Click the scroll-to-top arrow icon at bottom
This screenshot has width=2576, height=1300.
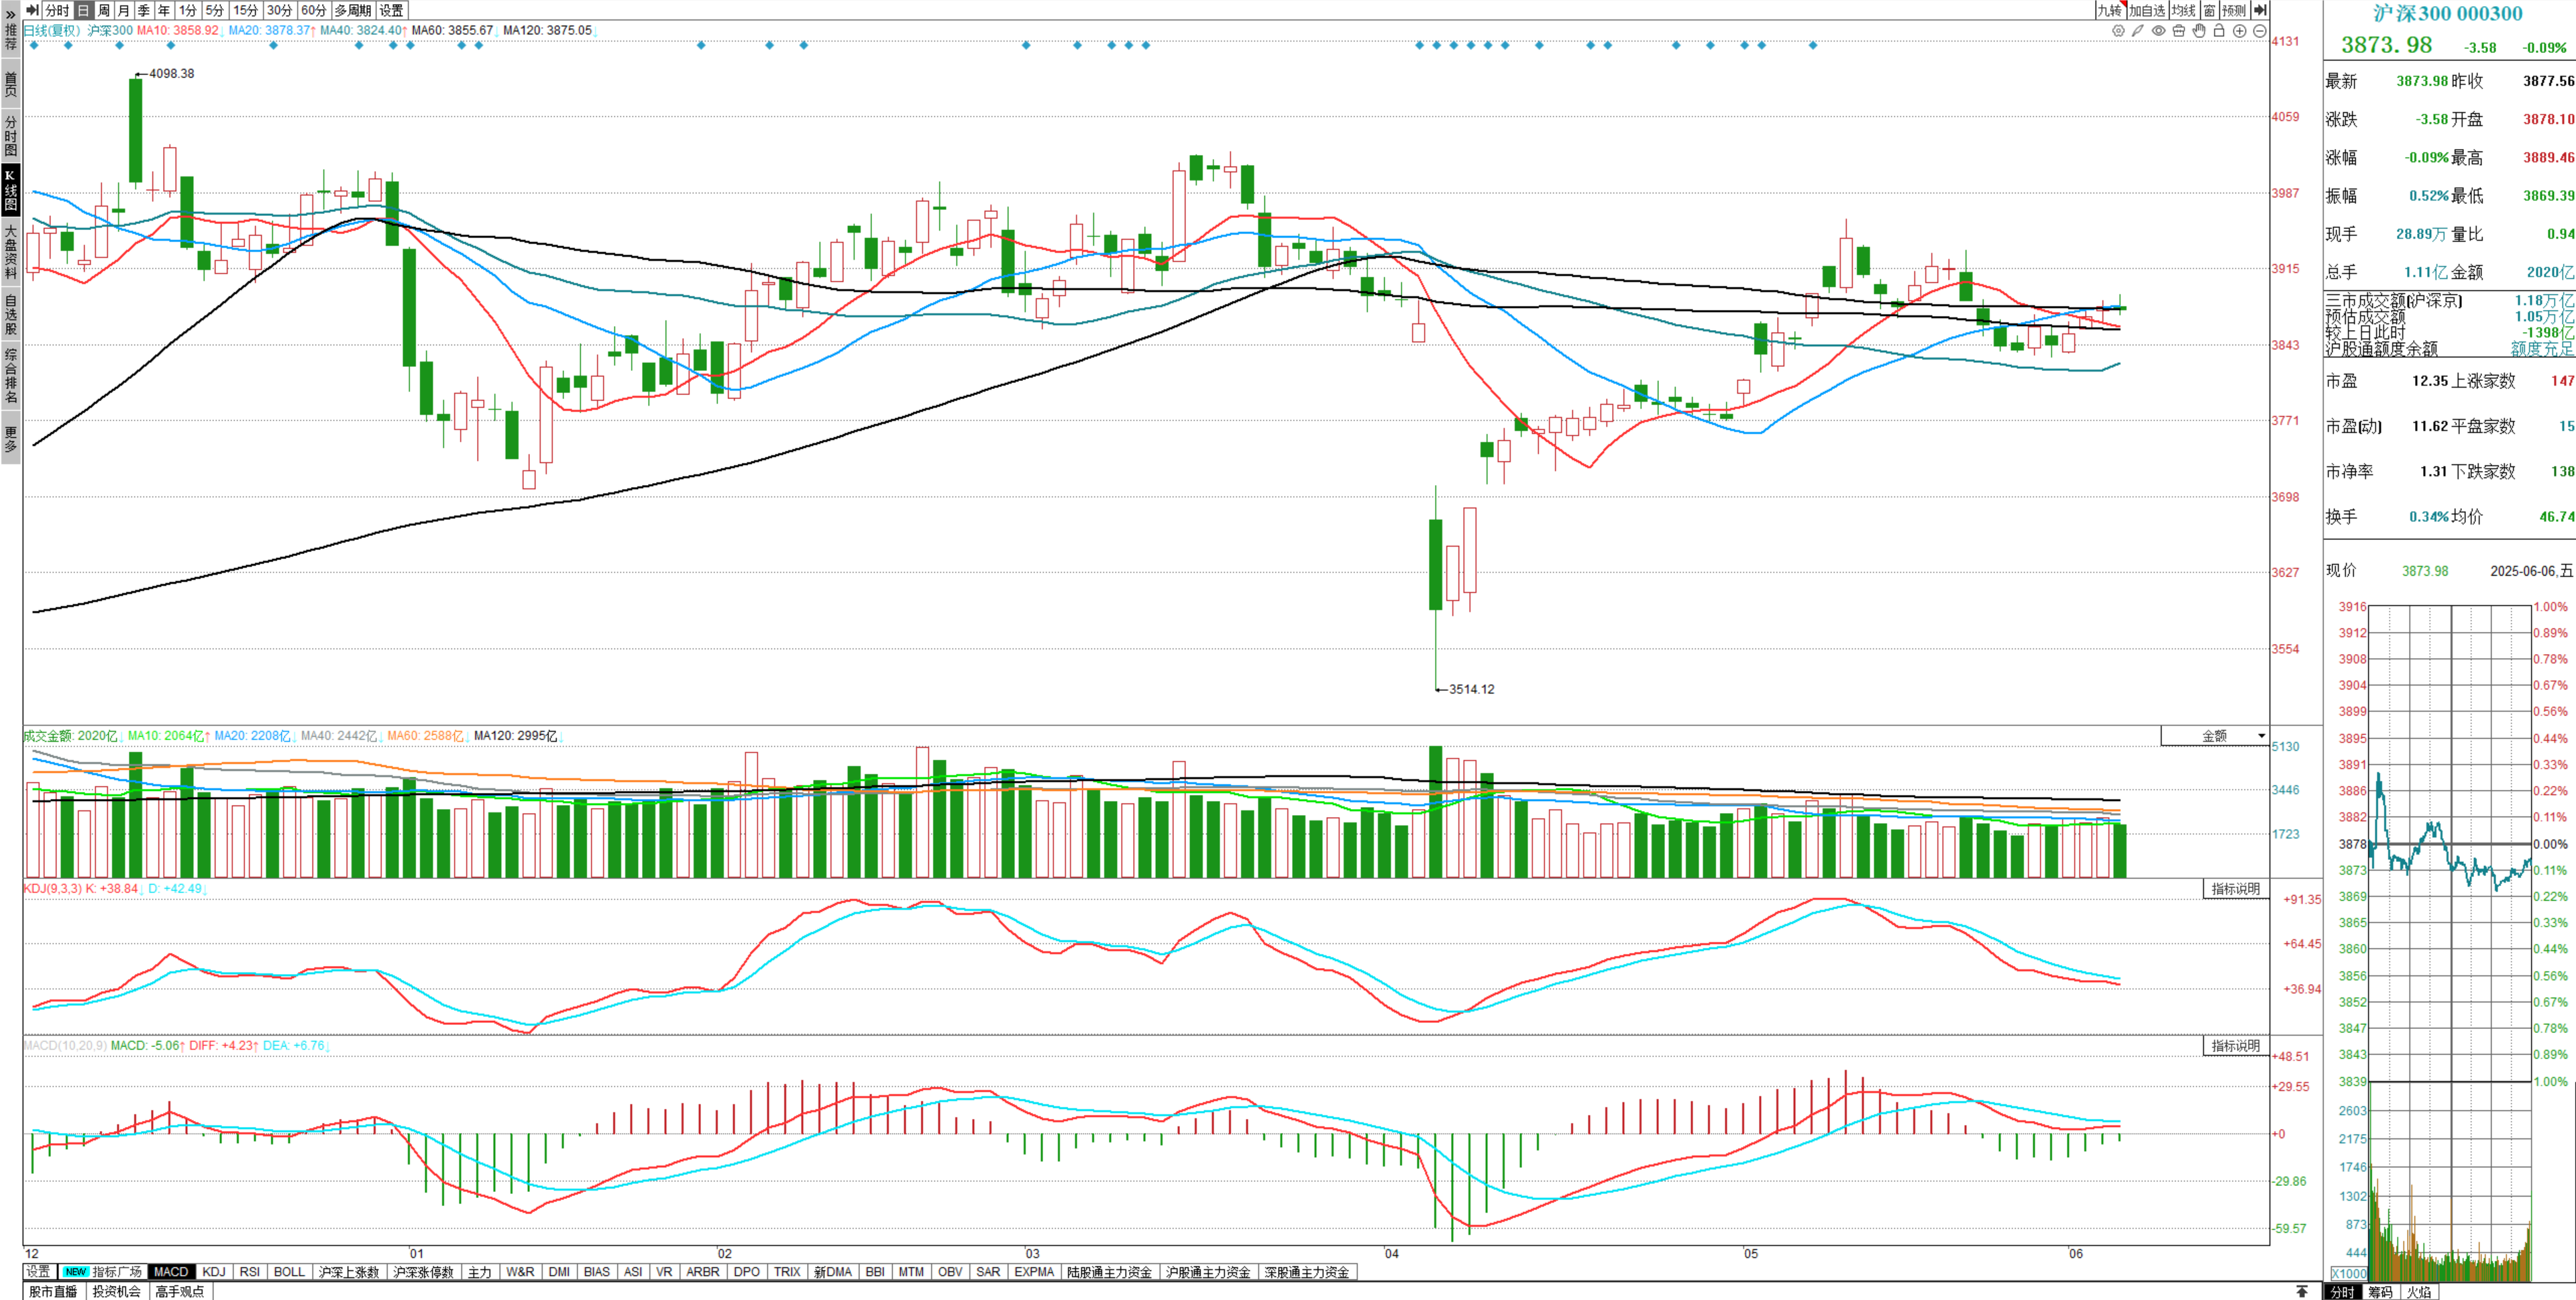[2302, 1291]
